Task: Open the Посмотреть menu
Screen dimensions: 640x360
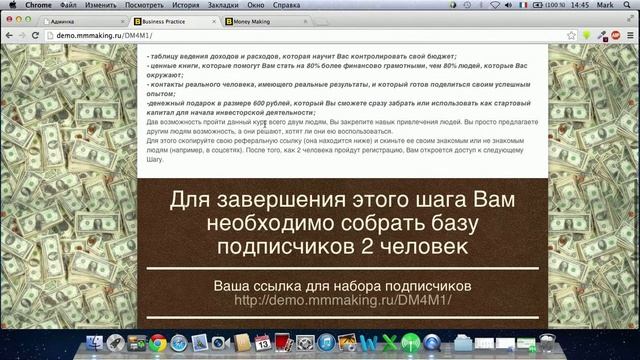Action: (144, 5)
